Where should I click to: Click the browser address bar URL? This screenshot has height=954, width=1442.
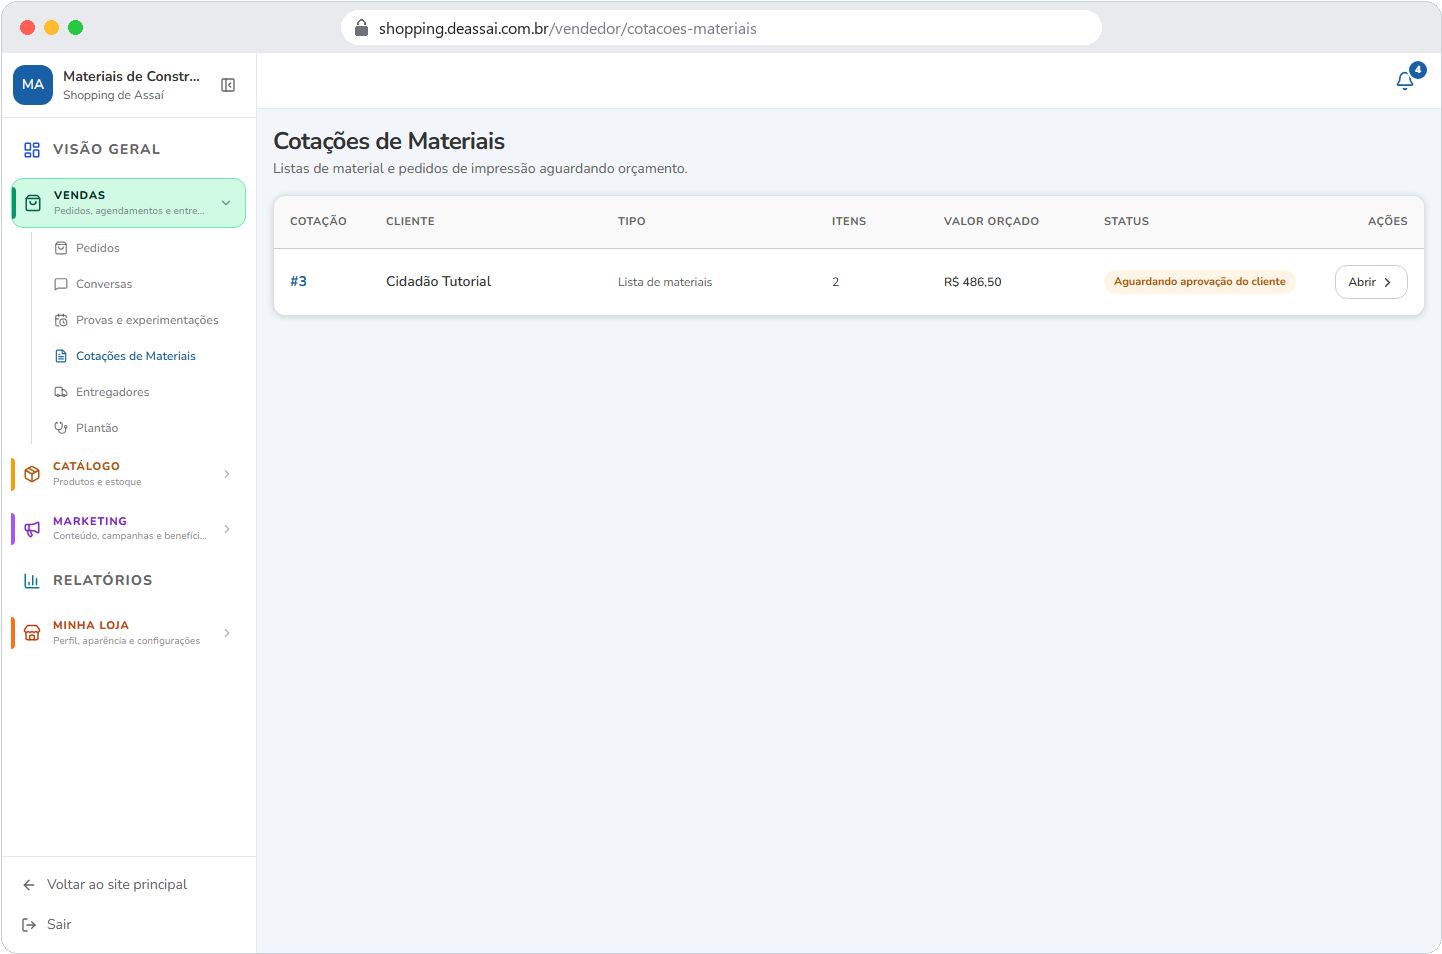[x=568, y=28]
